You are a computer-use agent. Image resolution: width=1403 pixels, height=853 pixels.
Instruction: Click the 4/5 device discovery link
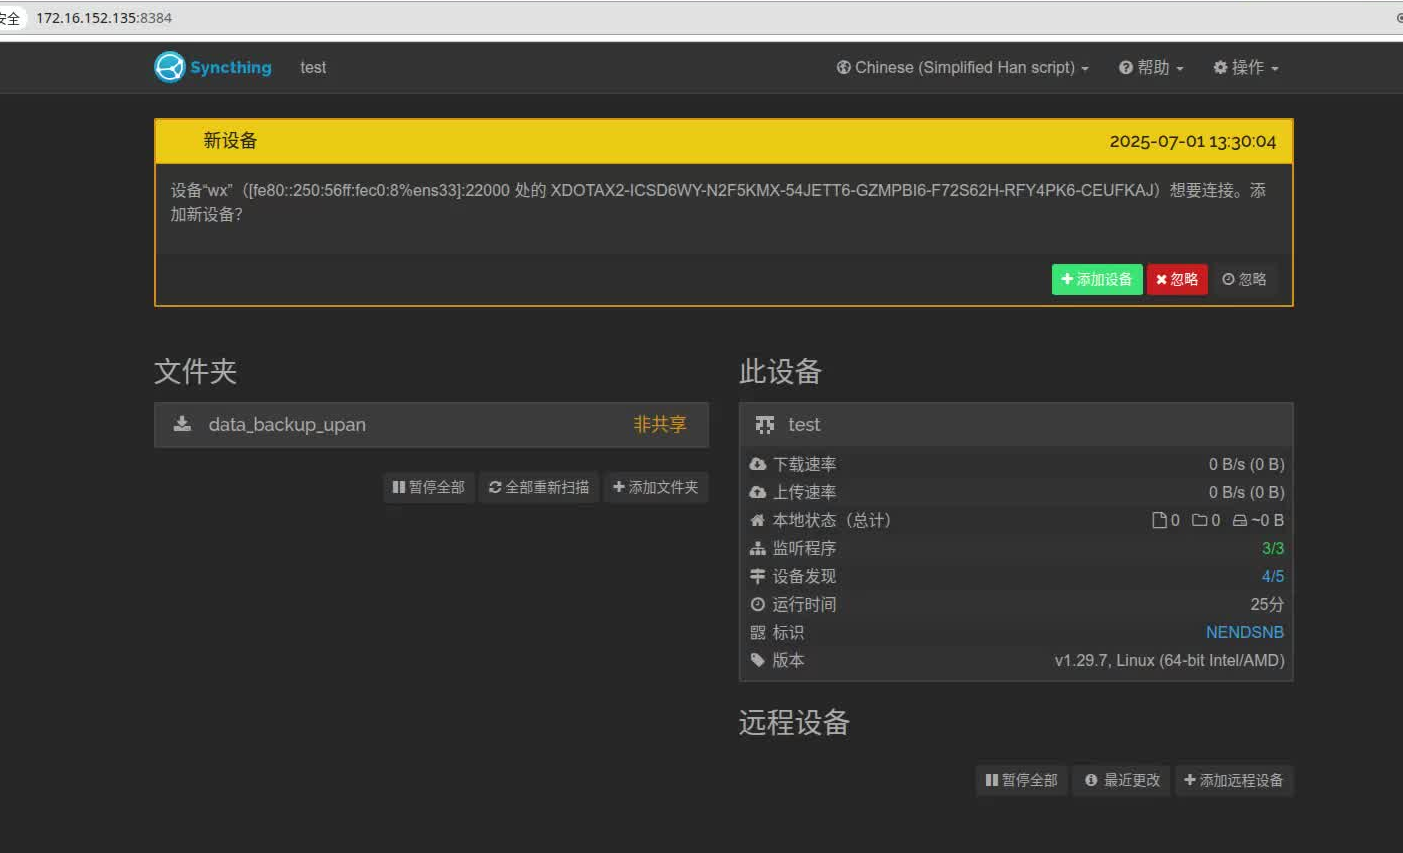pos(1271,576)
